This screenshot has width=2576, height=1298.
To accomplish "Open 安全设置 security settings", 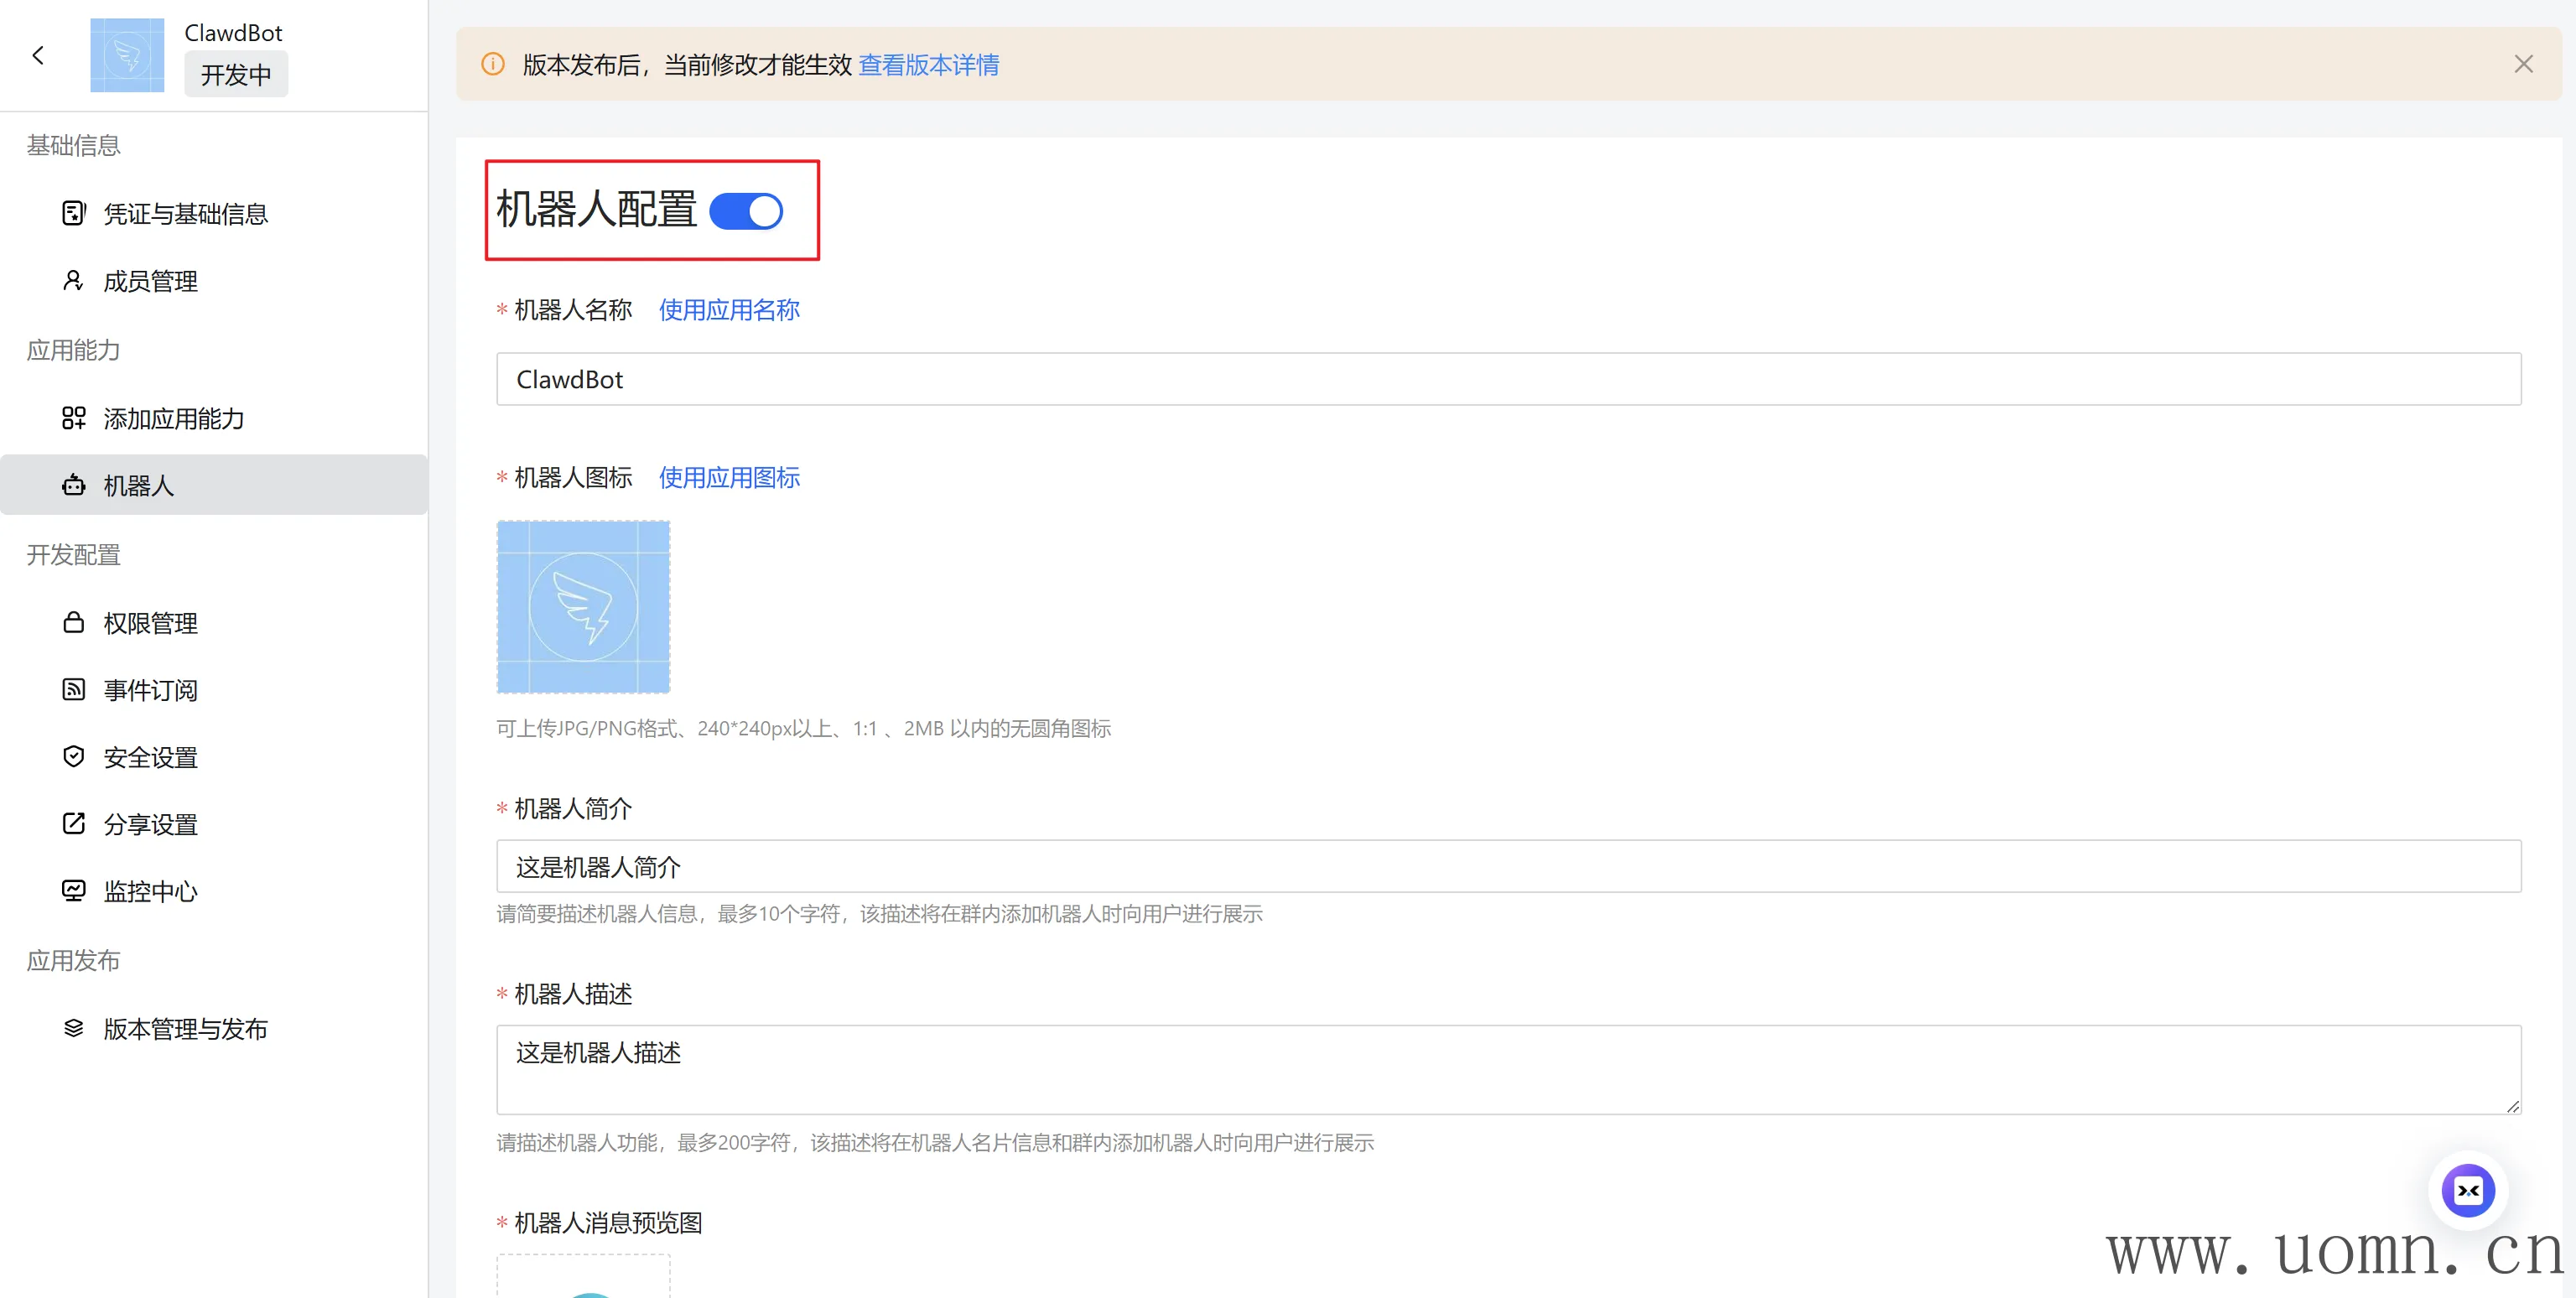I will (x=150, y=757).
